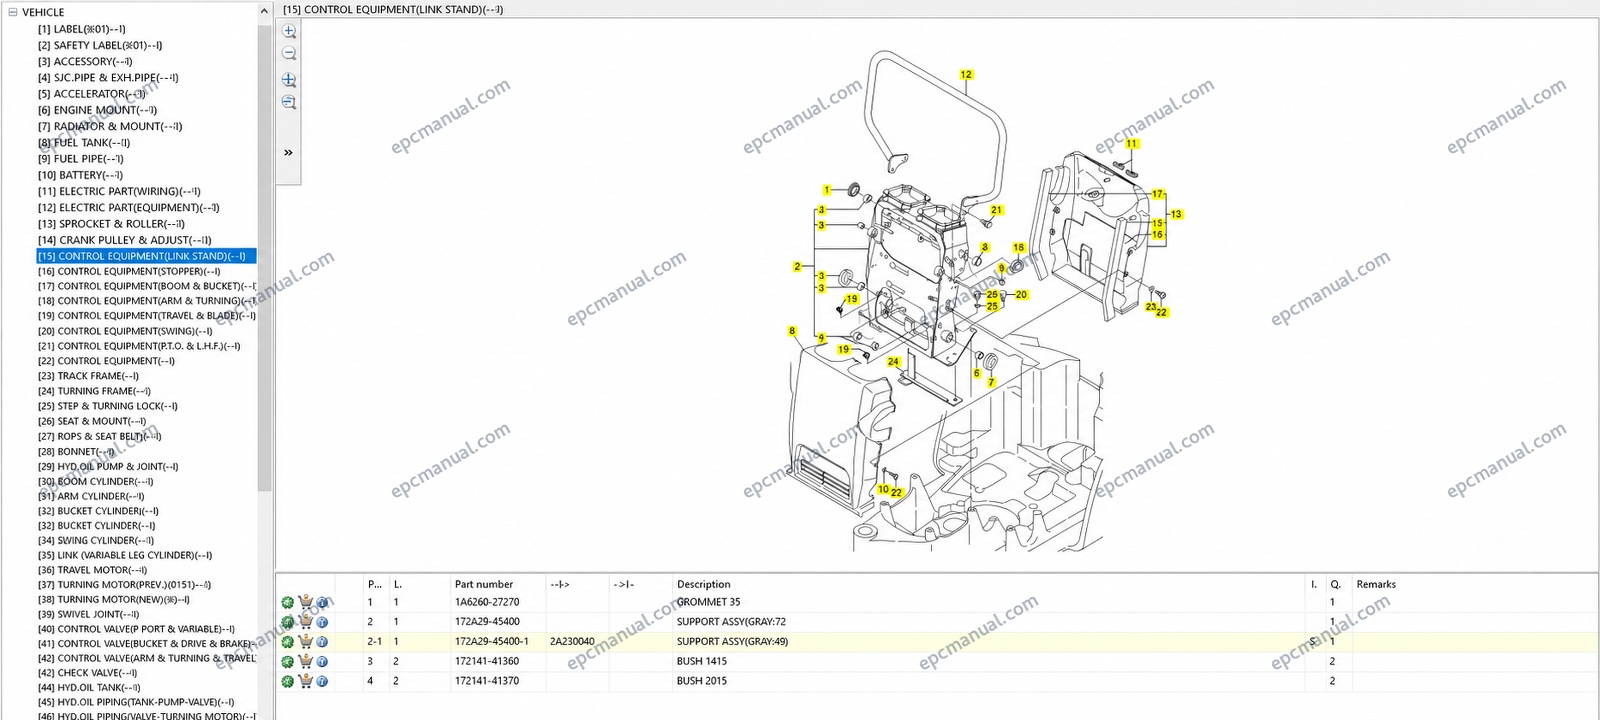Select the 1A6260-27270 part number cell

487,603
